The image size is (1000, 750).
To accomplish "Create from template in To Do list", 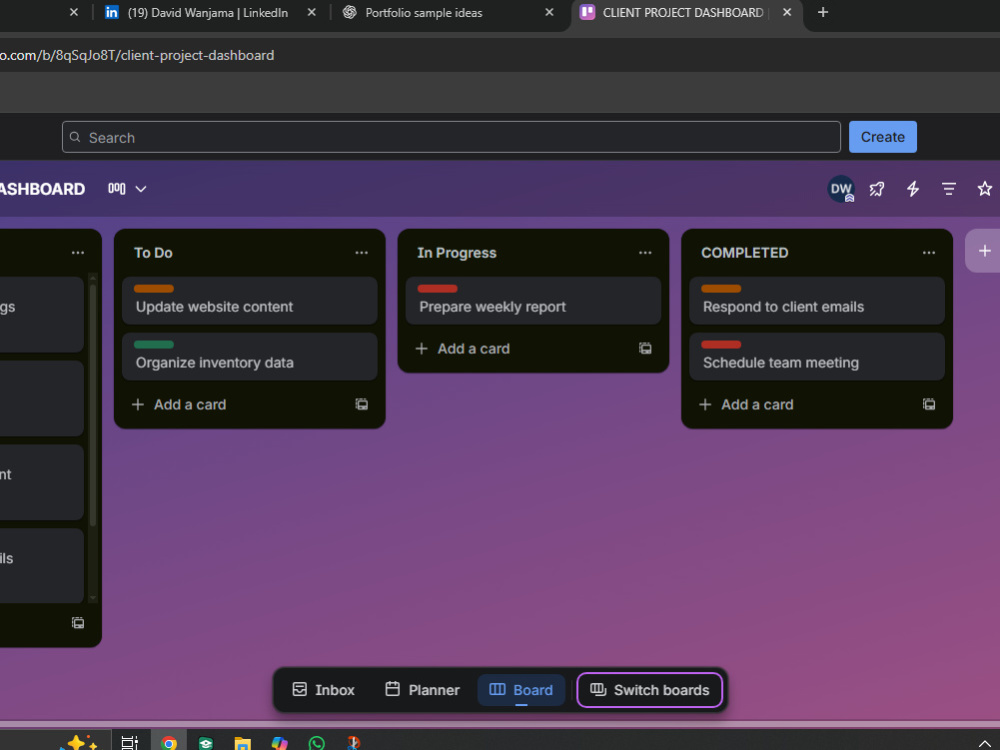I will pos(362,404).
